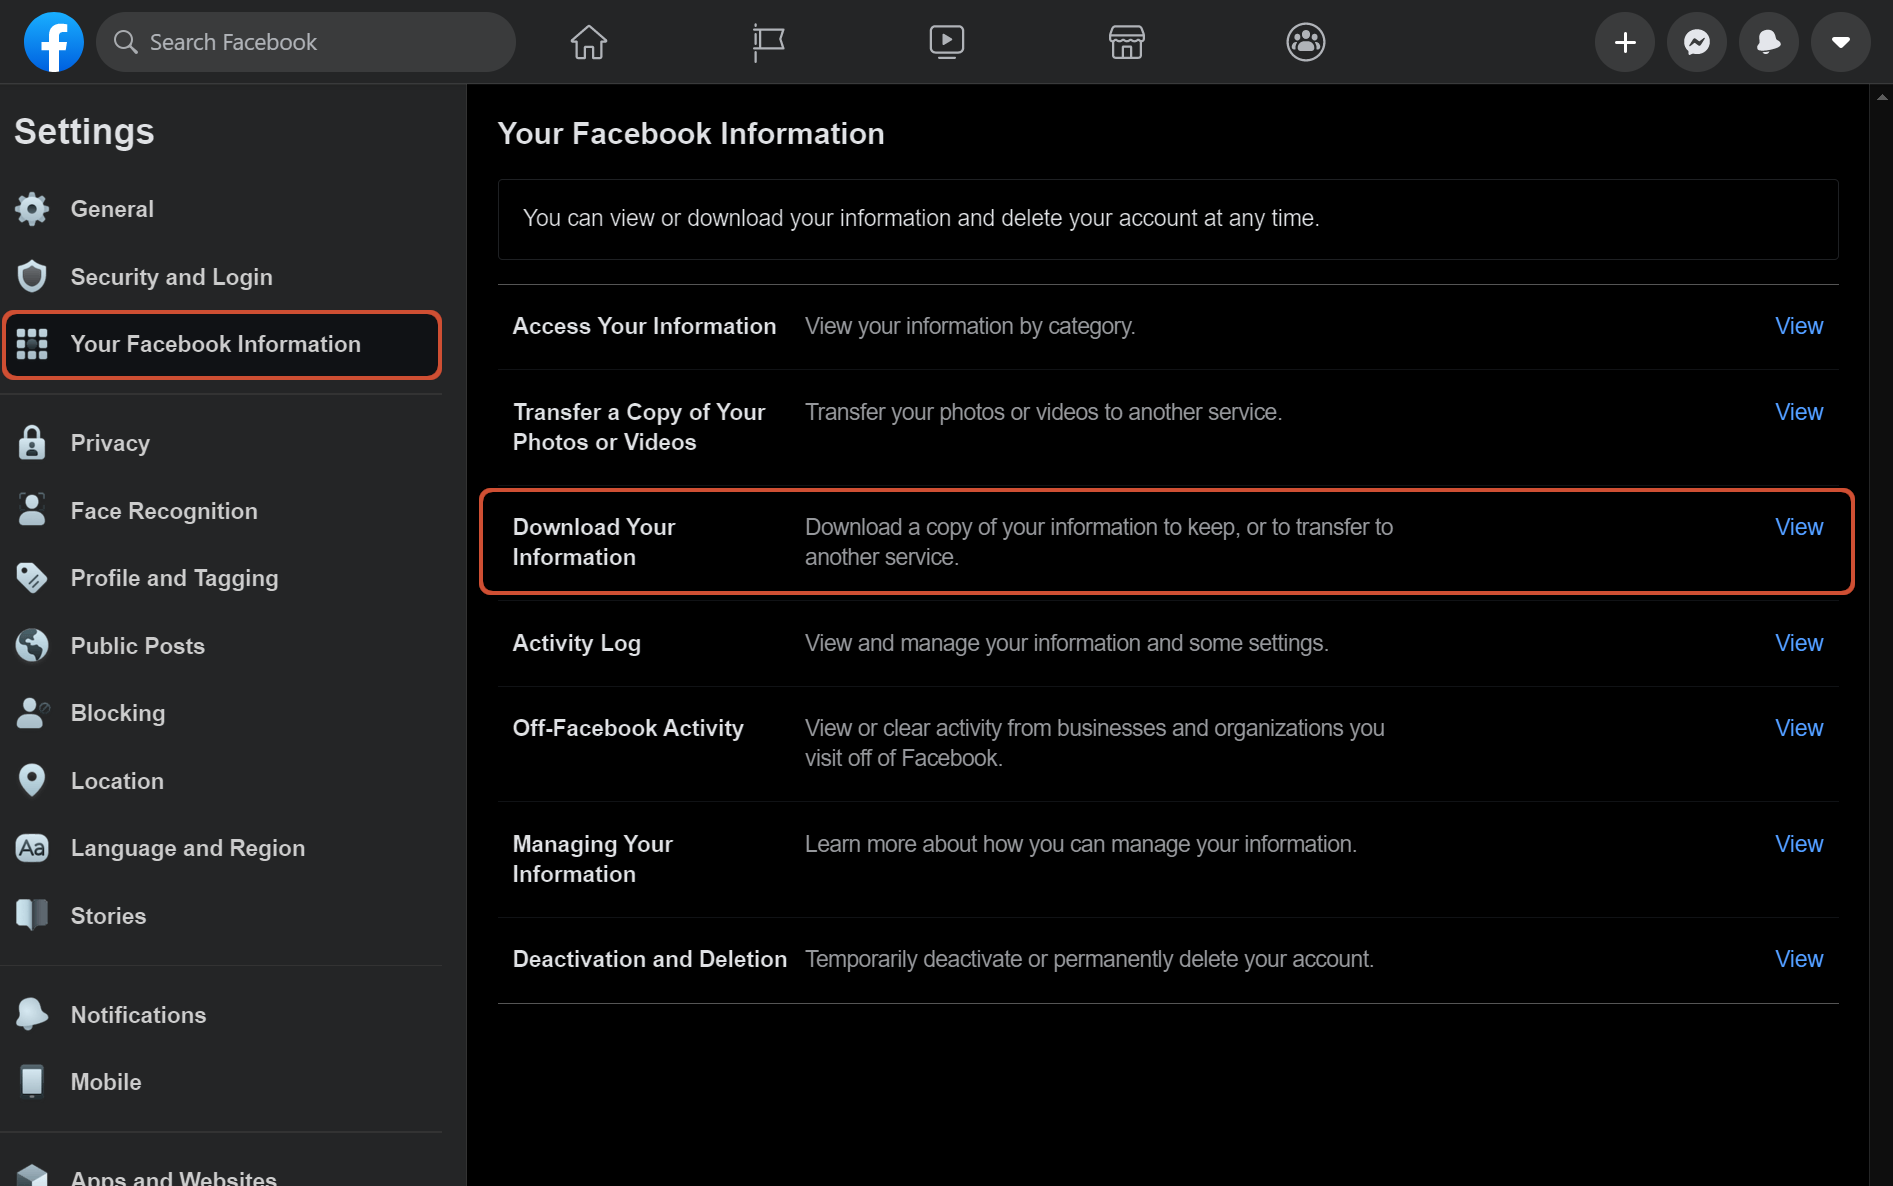Screen dimensions: 1893x1186
Task: Open the Notifications bell icon in top bar
Action: tap(1768, 42)
